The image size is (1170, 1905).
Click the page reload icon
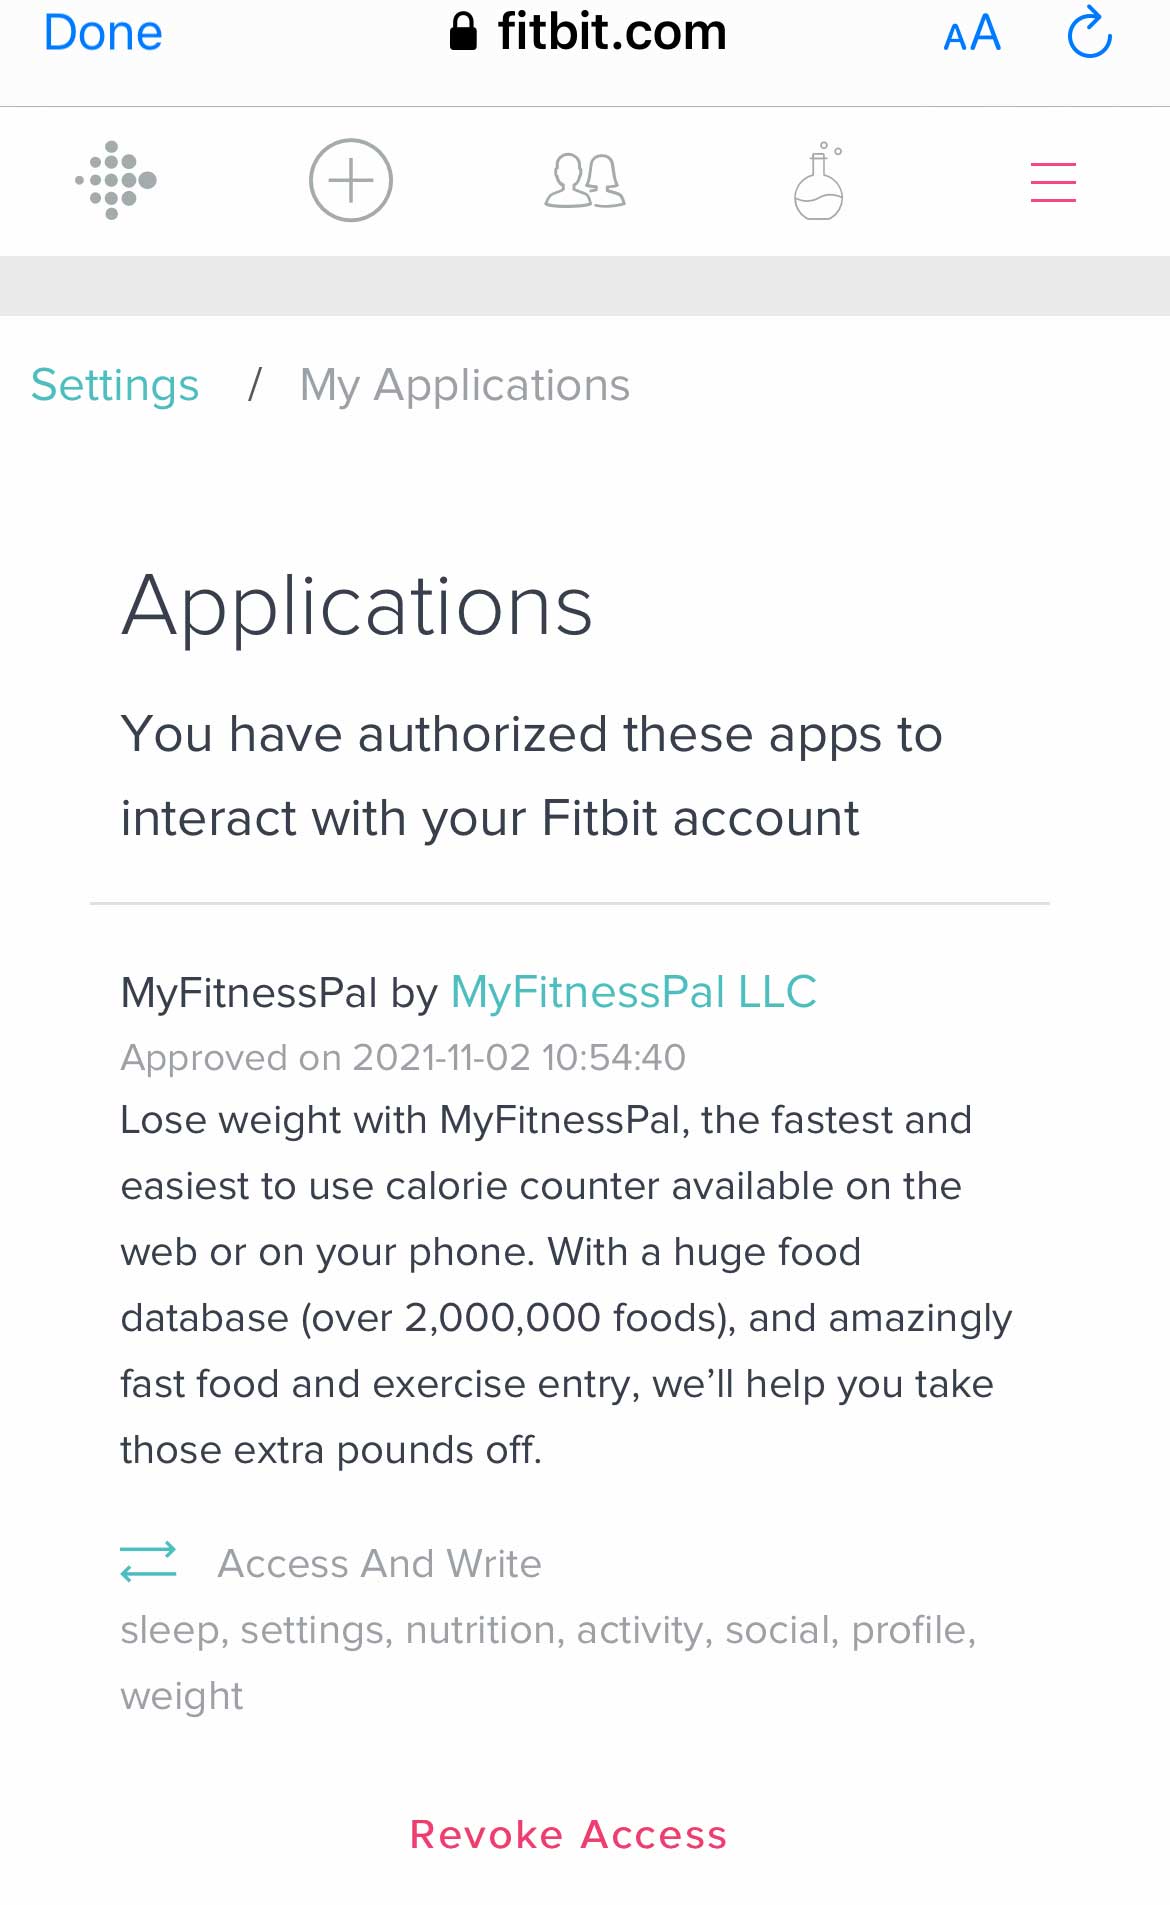pos(1089,31)
